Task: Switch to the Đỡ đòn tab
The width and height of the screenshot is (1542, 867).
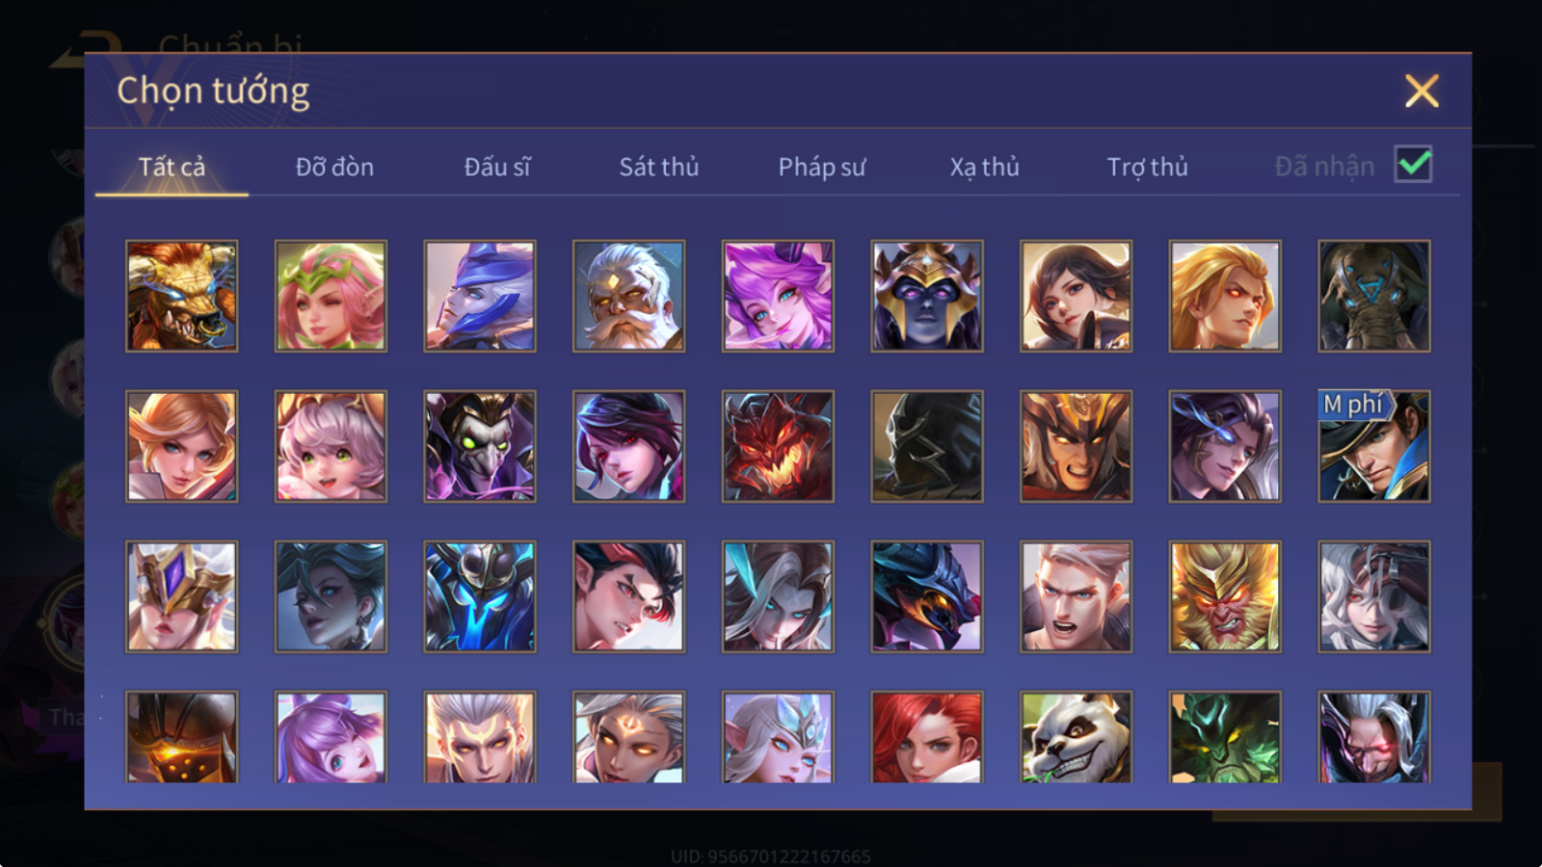Action: pyautogui.click(x=335, y=167)
